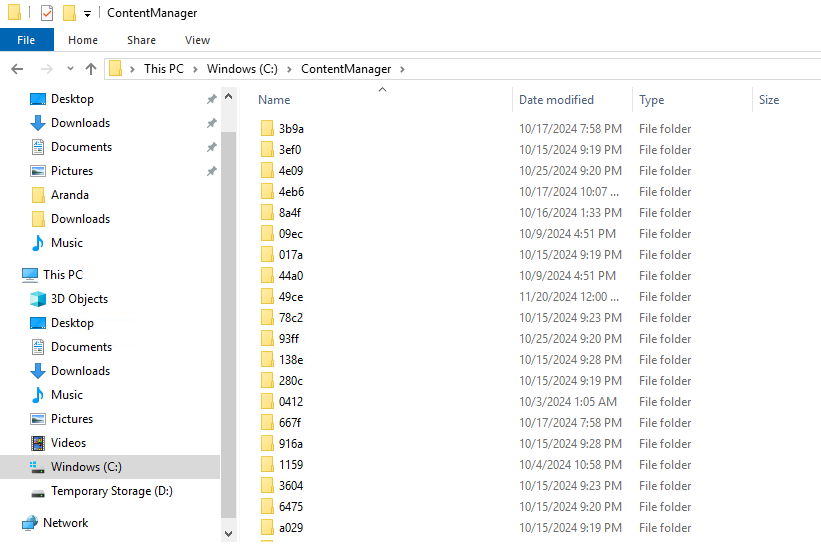The height and width of the screenshot is (546, 821).
Task: Select the 916a folder icon
Action: pyautogui.click(x=267, y=443)
